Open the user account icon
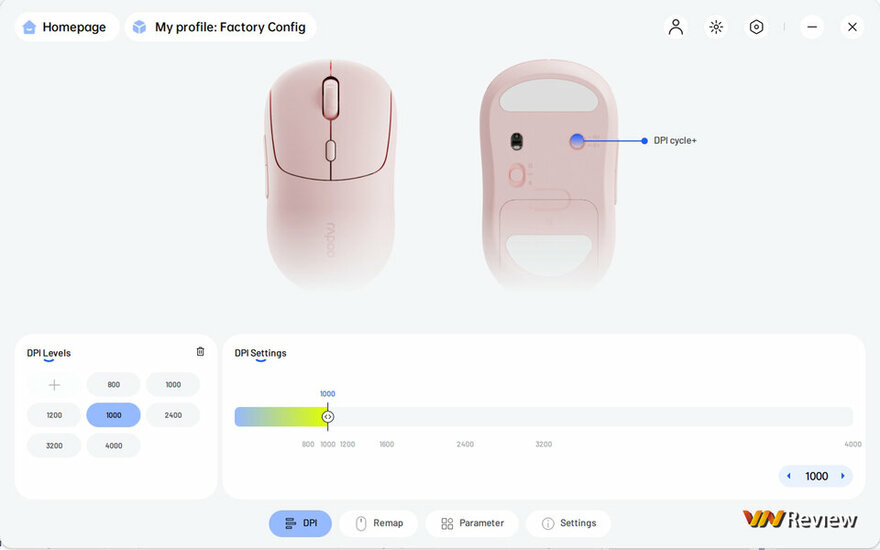 pyautogui.click(x=676, y=27)
